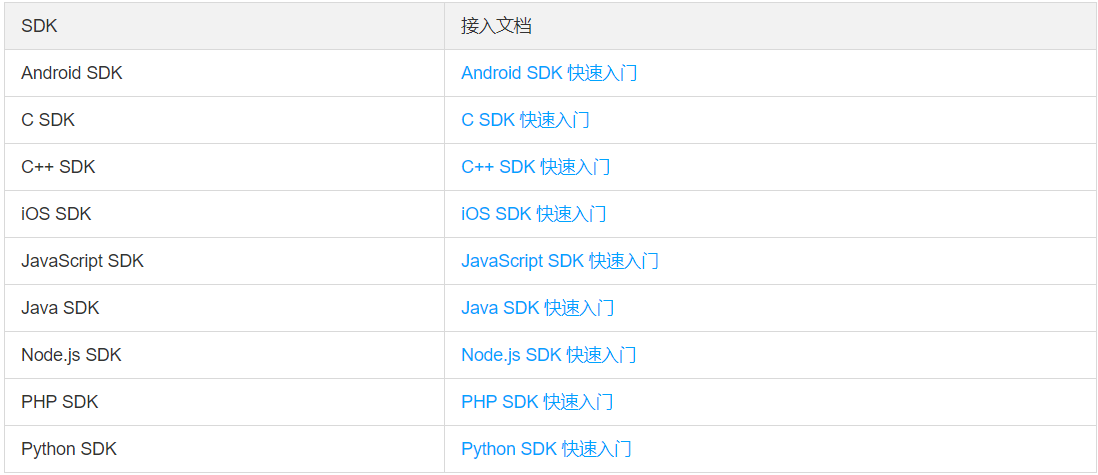Open the Node.js SDK 快速入门 link
Image resolution: width=1098 pixels, height=475 pixels.
(x=548, y=355)
